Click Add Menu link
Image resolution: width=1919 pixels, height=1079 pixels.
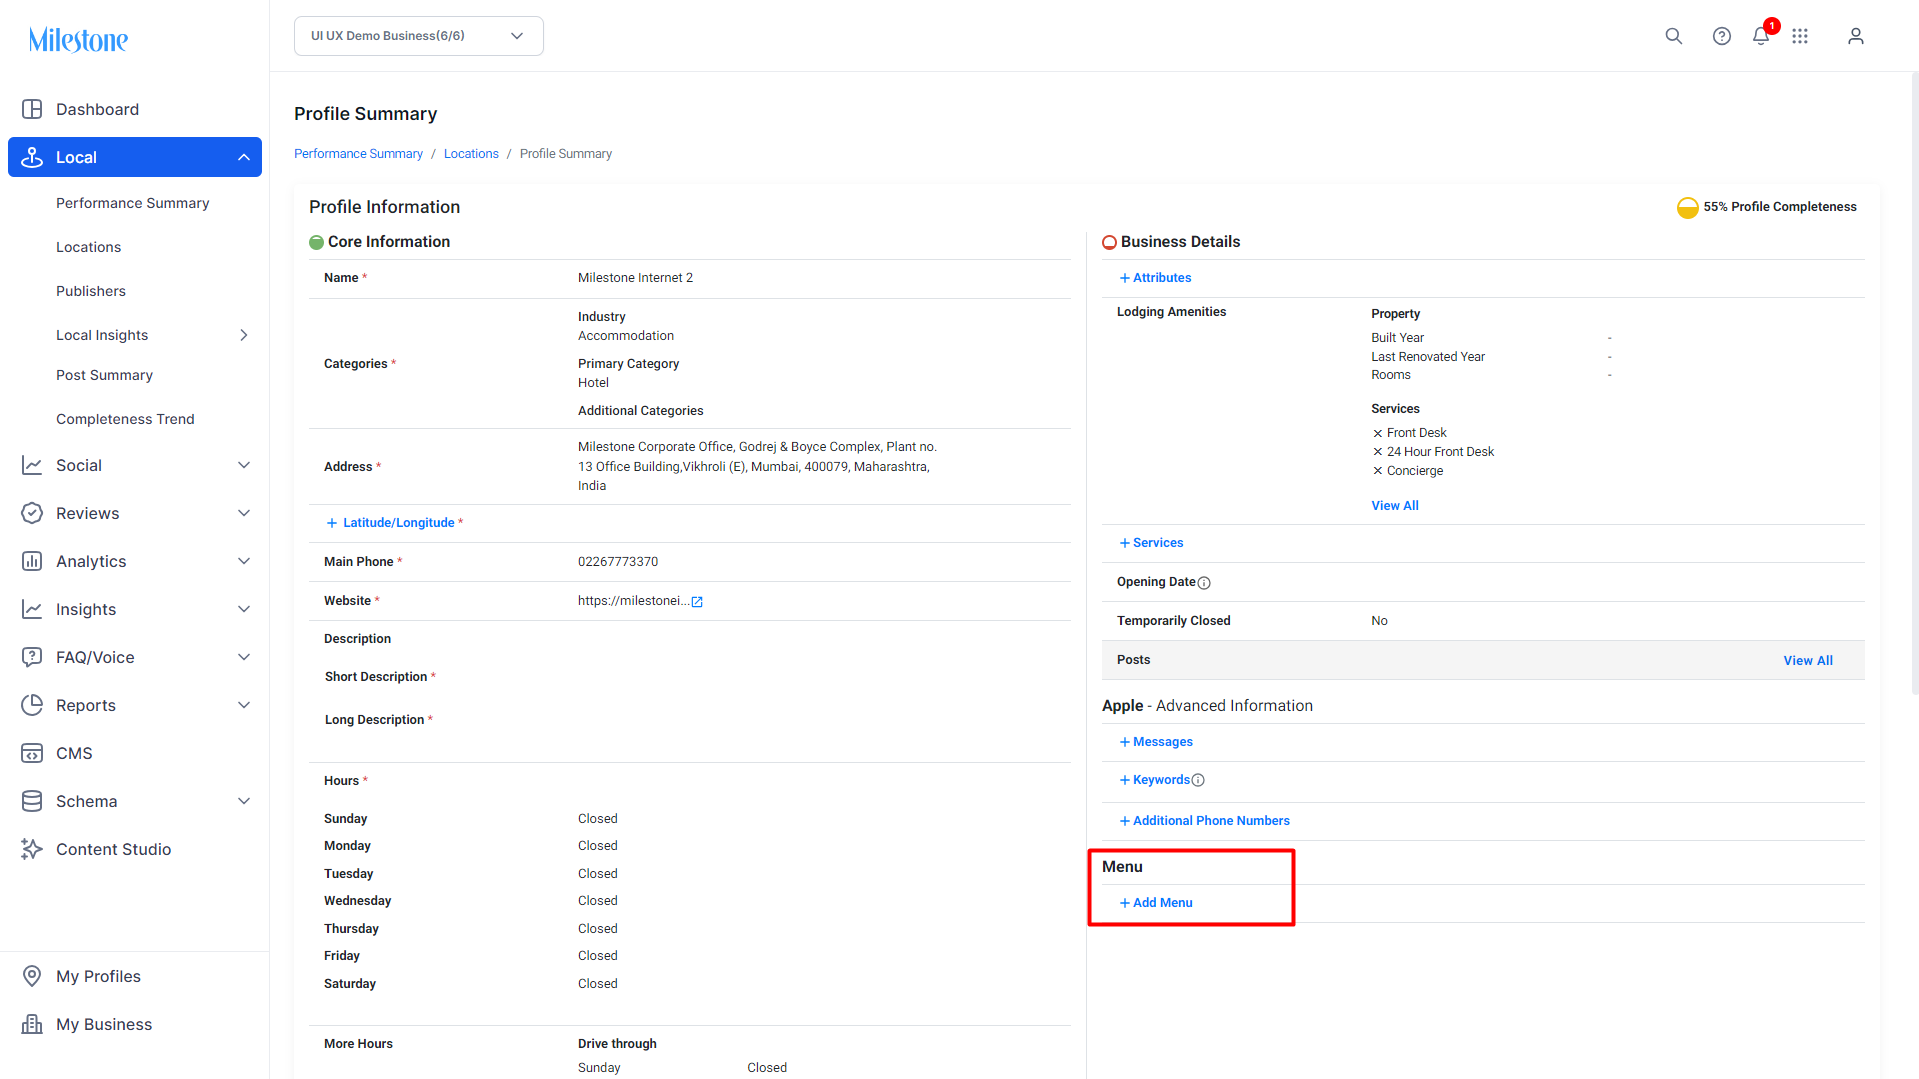pos(1156,903)
